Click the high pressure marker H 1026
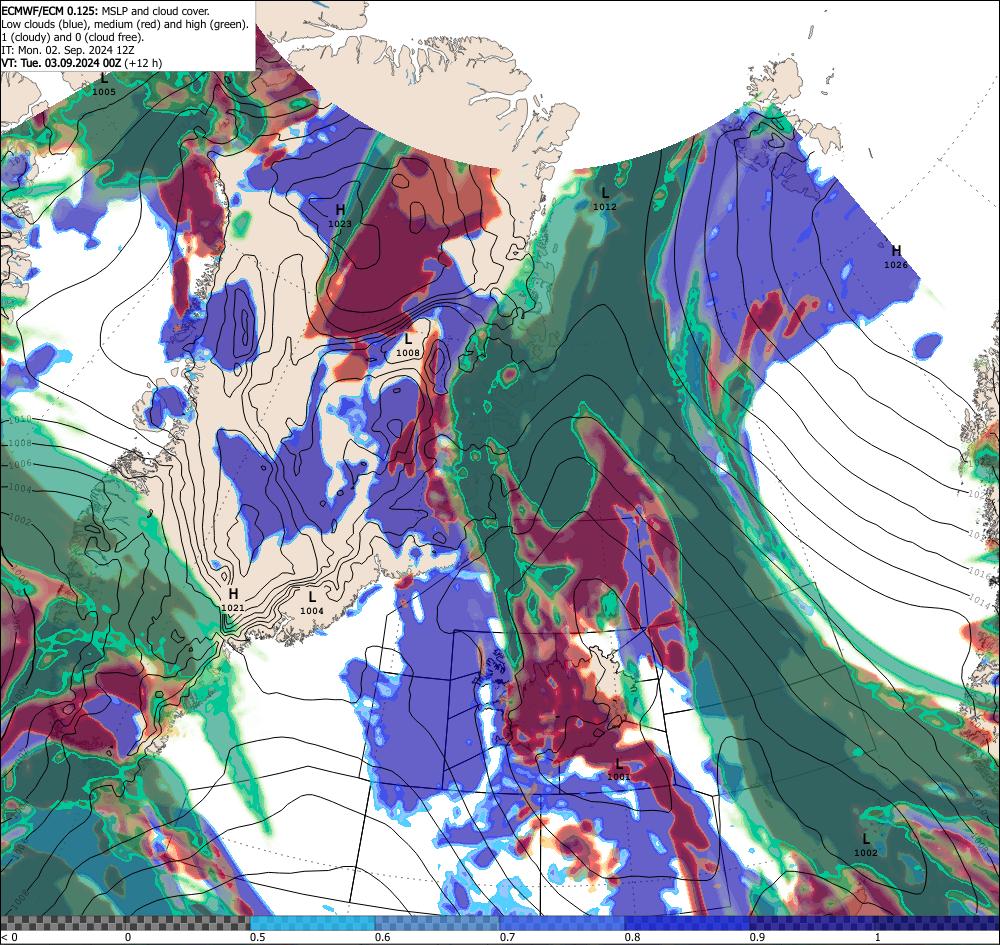Image resolution: width=1000 pixels, height=945 pixels. tap(895, 256)
